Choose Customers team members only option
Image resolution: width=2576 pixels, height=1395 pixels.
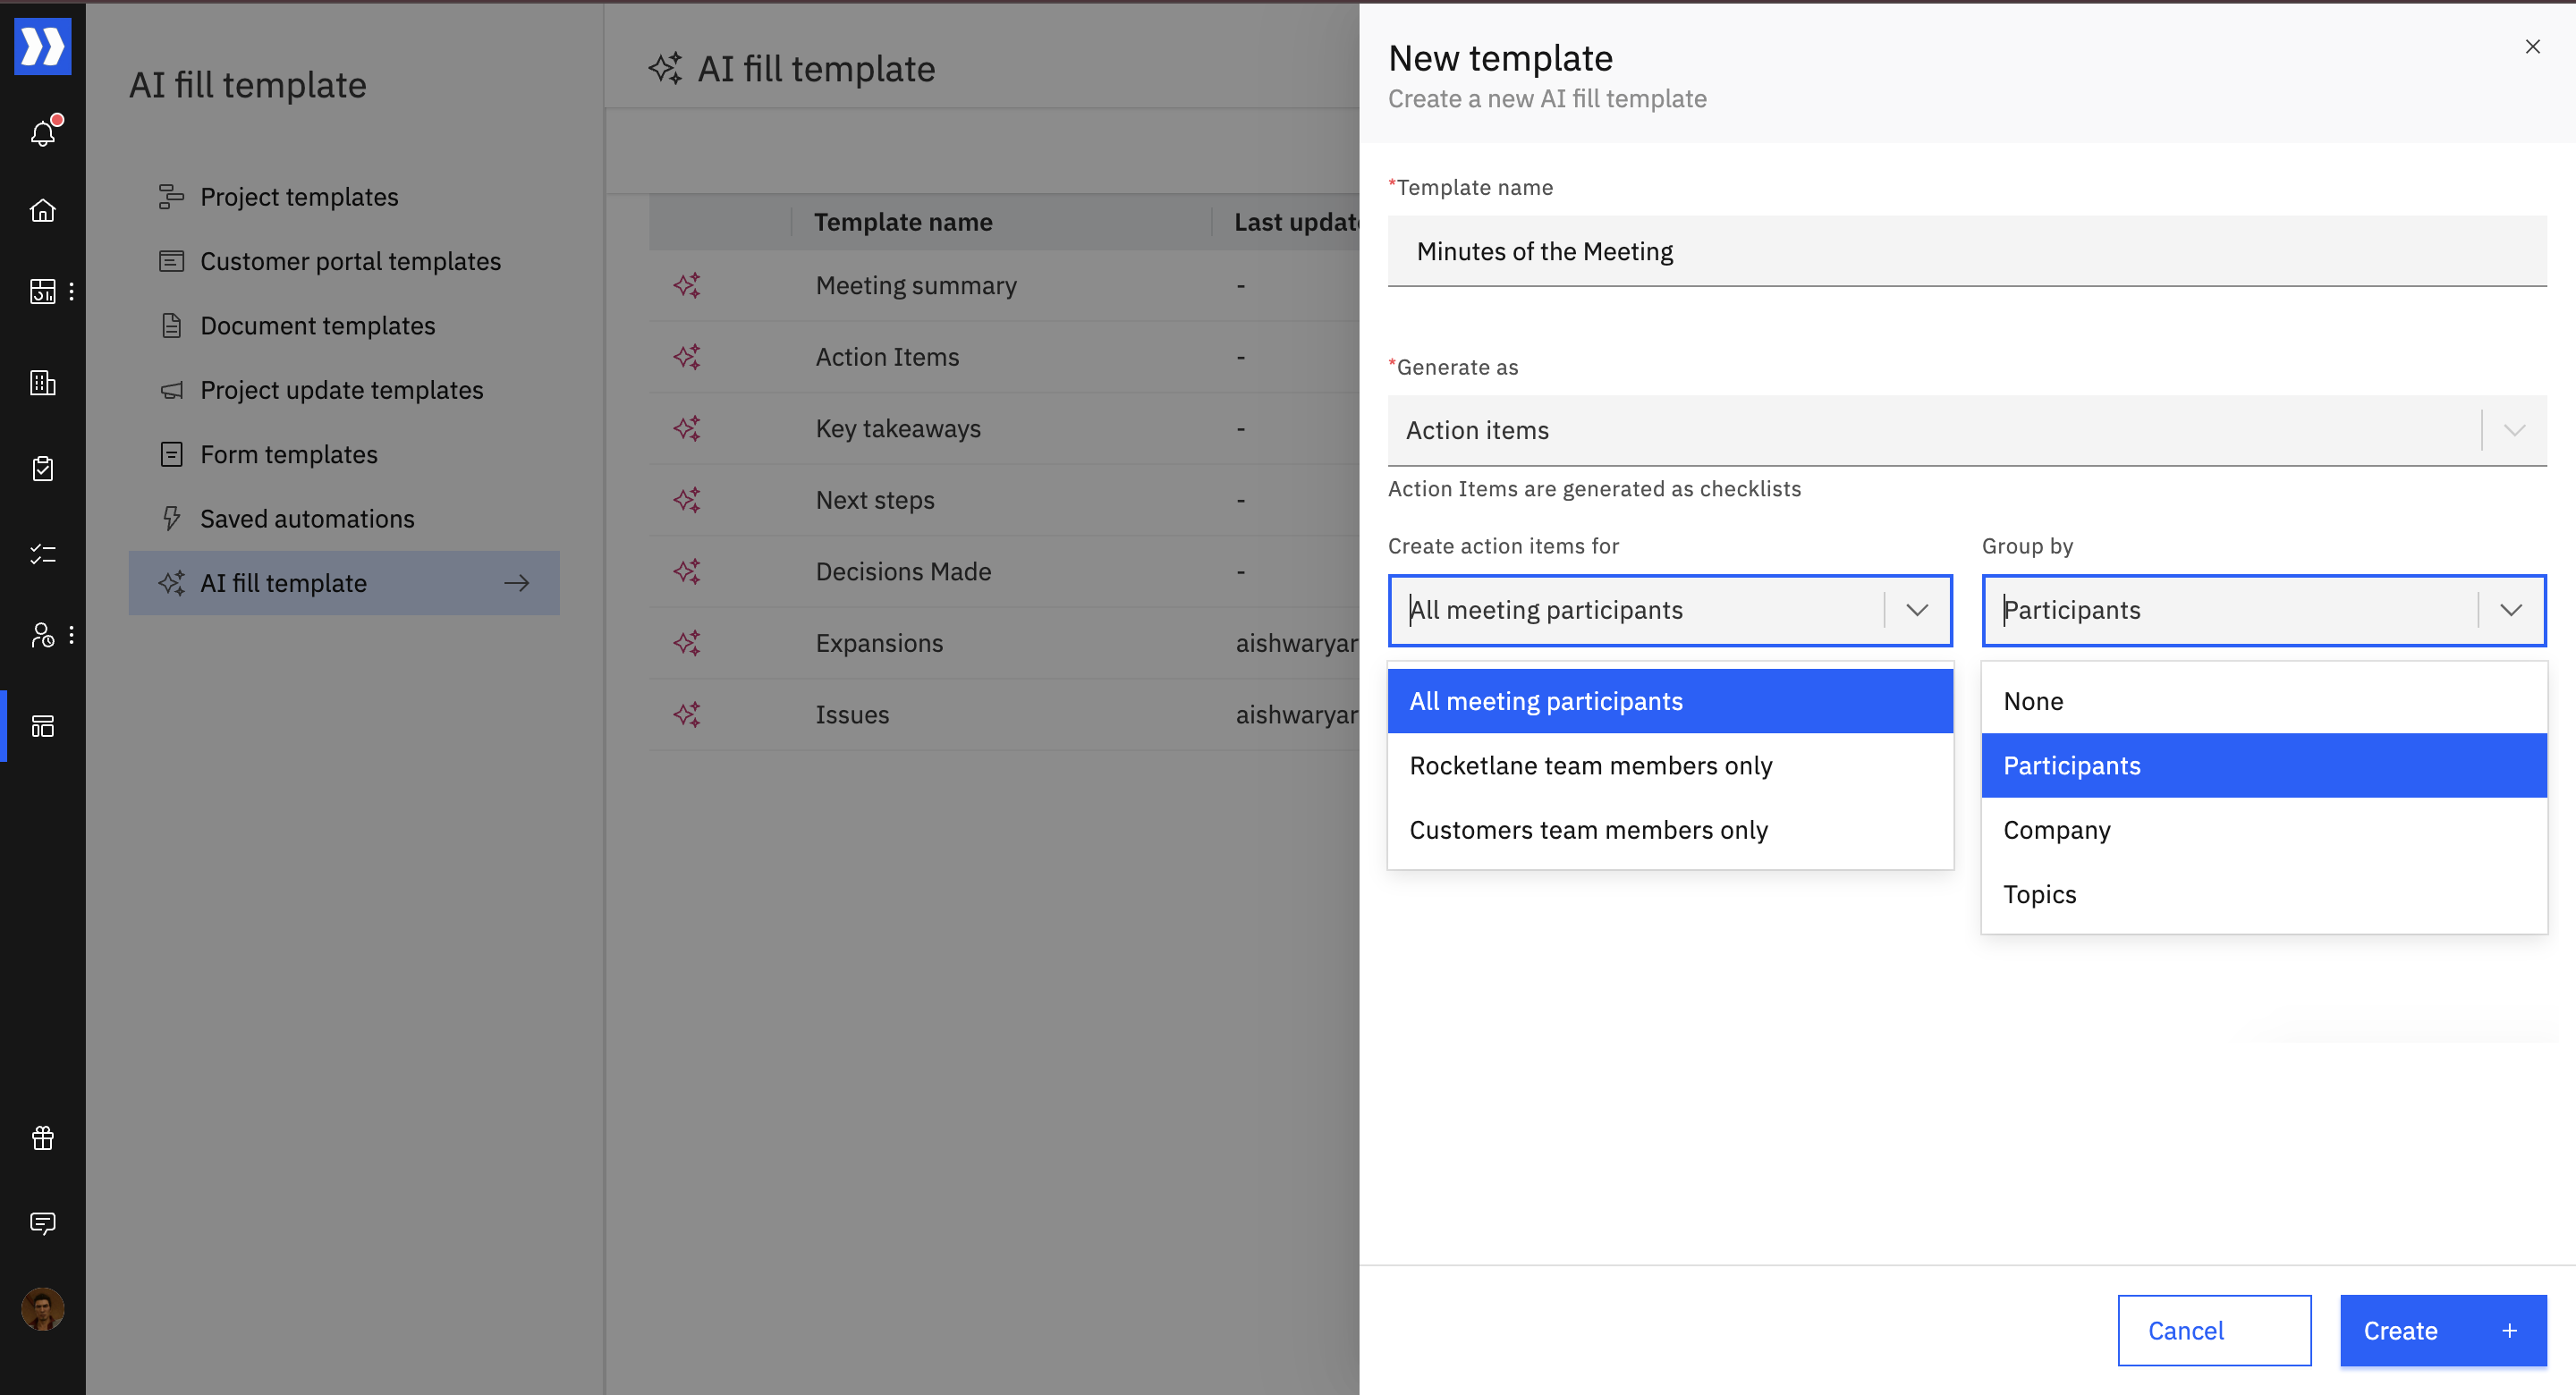pyautogui.click(x=1588, y=830)
